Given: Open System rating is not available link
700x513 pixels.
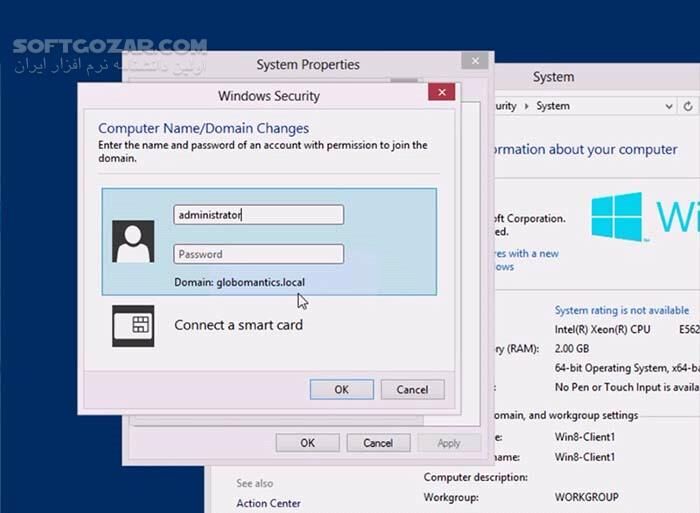Looking at the screenshot, I should point(622,310).
